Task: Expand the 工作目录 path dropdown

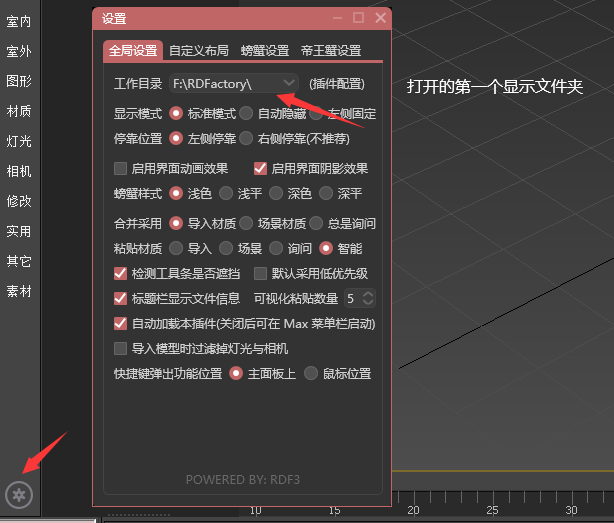Action: (289, 83)
